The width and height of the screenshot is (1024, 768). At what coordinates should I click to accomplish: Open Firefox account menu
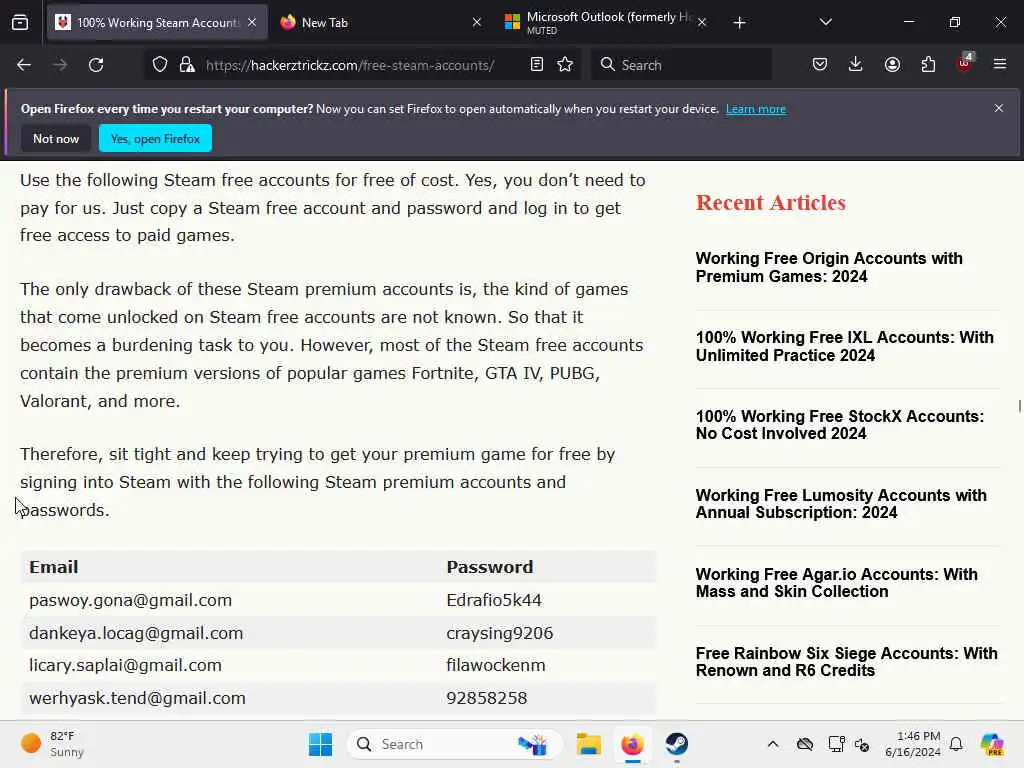[892, 65]
